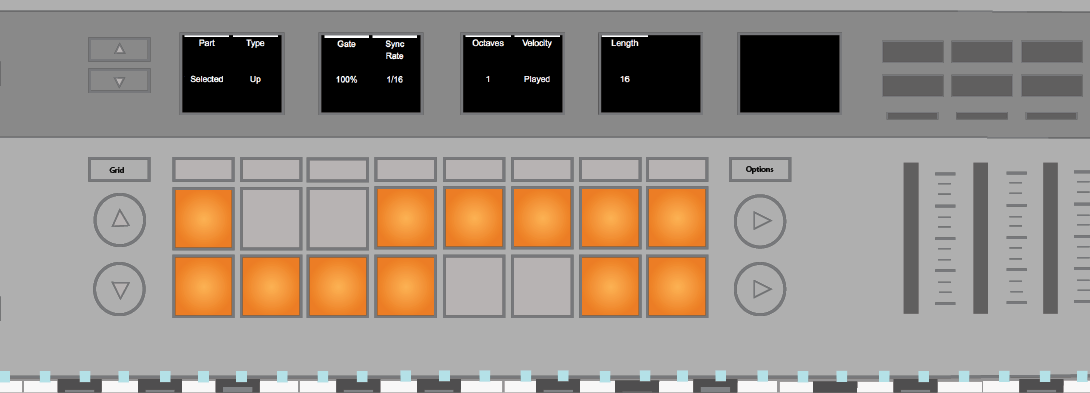Toggle the eighth orange pad in top row
Viewport: 1090px width, 393px height.
click(678, 218)
